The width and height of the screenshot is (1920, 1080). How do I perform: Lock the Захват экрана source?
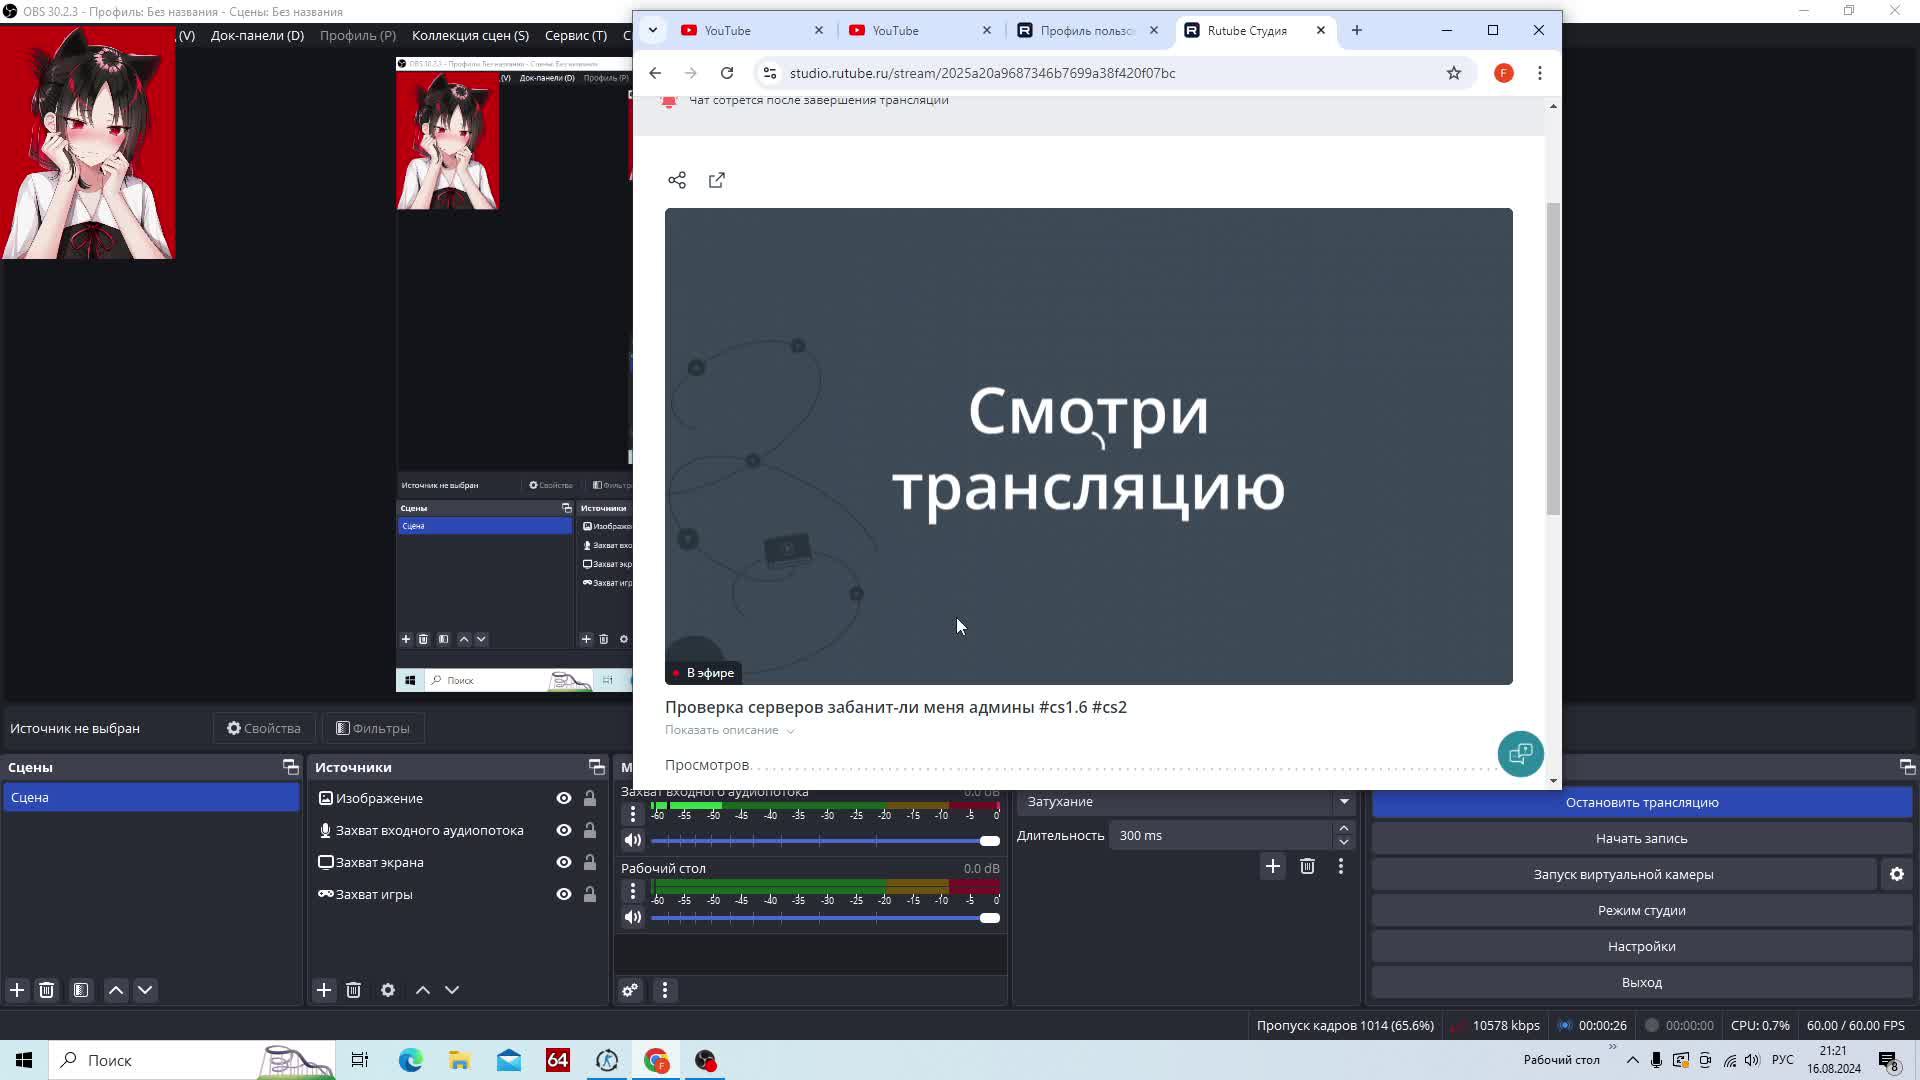pos(590,862)
